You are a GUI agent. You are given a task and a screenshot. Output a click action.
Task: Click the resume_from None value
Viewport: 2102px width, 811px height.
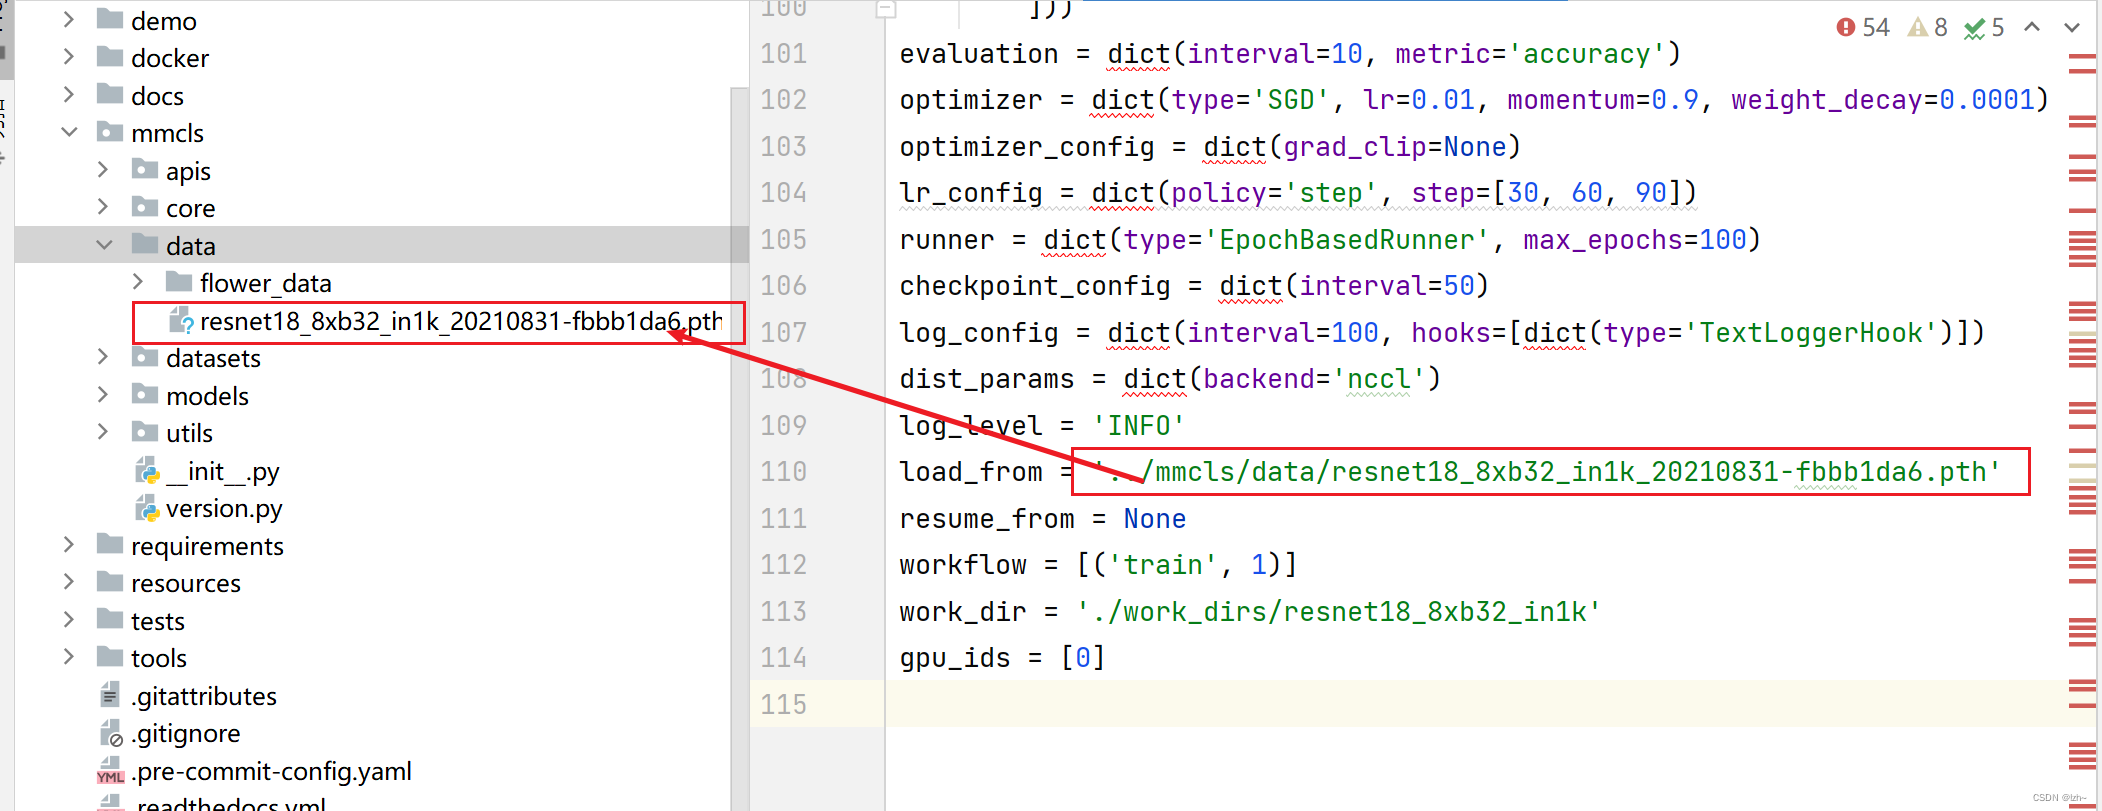(1154, 518)
